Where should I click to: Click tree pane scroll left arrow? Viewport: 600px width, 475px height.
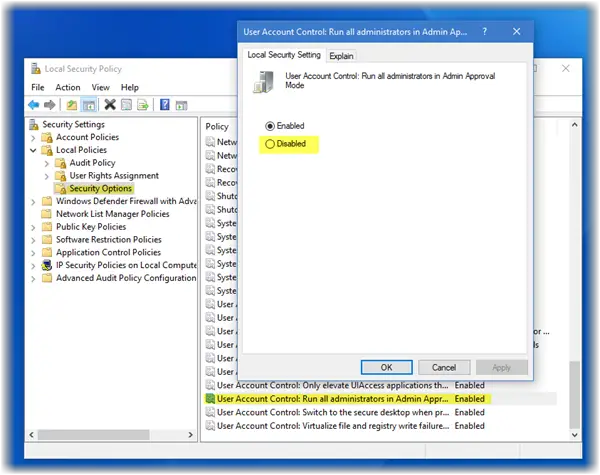(31, 435)
